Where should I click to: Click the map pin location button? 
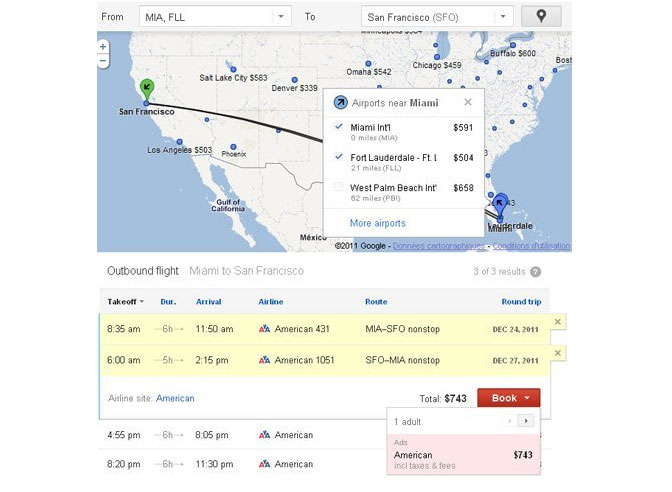coord(542,16)
